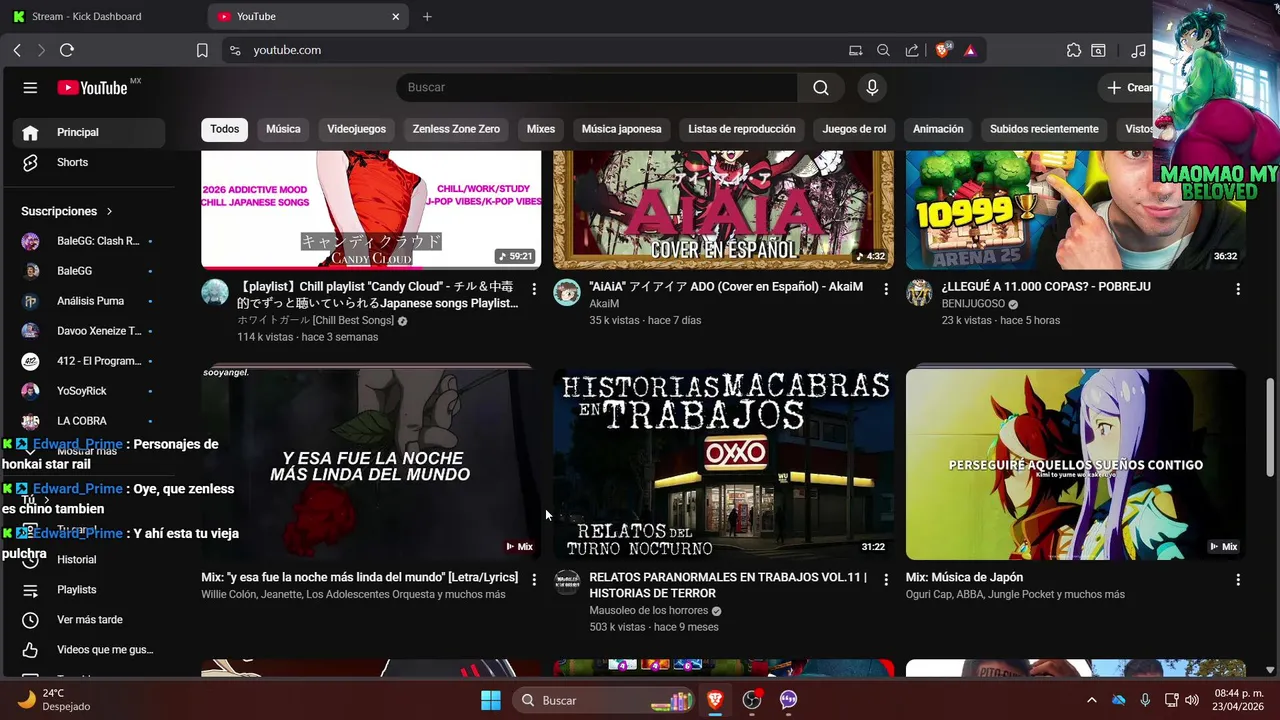
Task: Click the zoom magnifier in address bar
Action: [883, 50]
